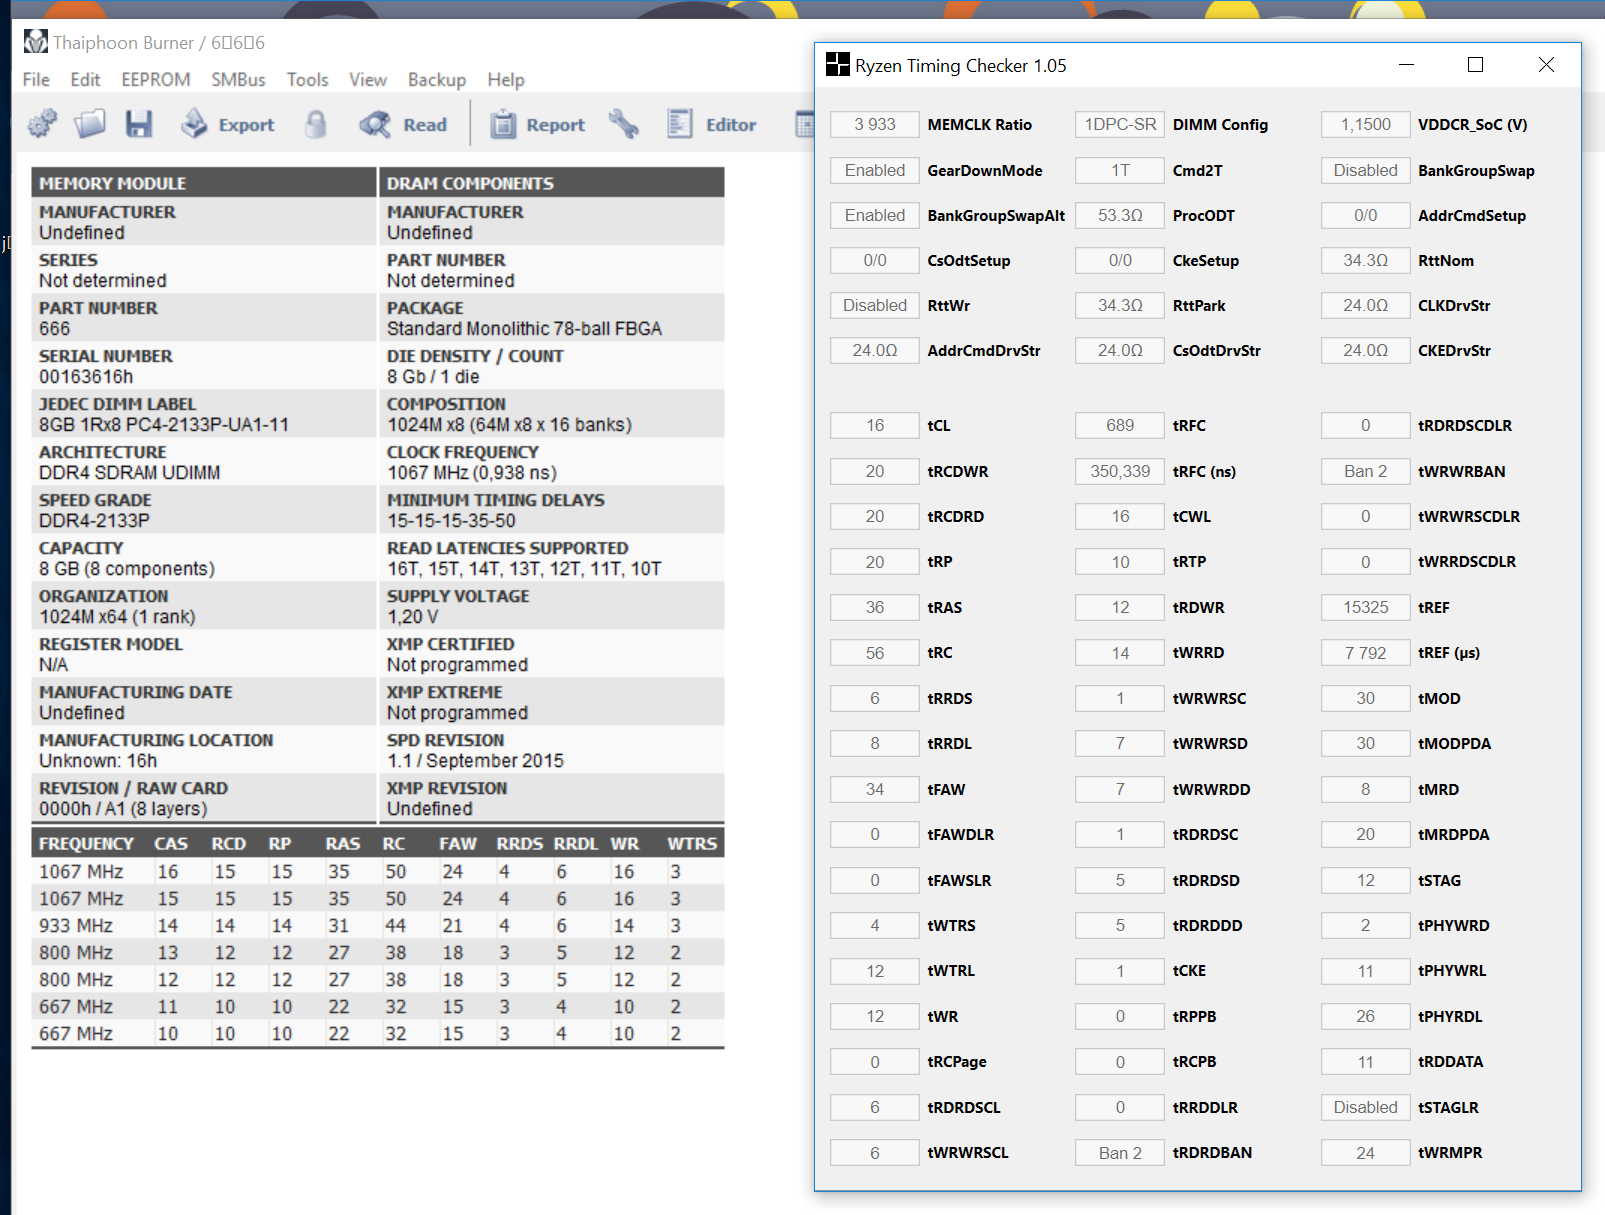
Task: Open the EEPROM menu
Action: (x=156, y=80)
